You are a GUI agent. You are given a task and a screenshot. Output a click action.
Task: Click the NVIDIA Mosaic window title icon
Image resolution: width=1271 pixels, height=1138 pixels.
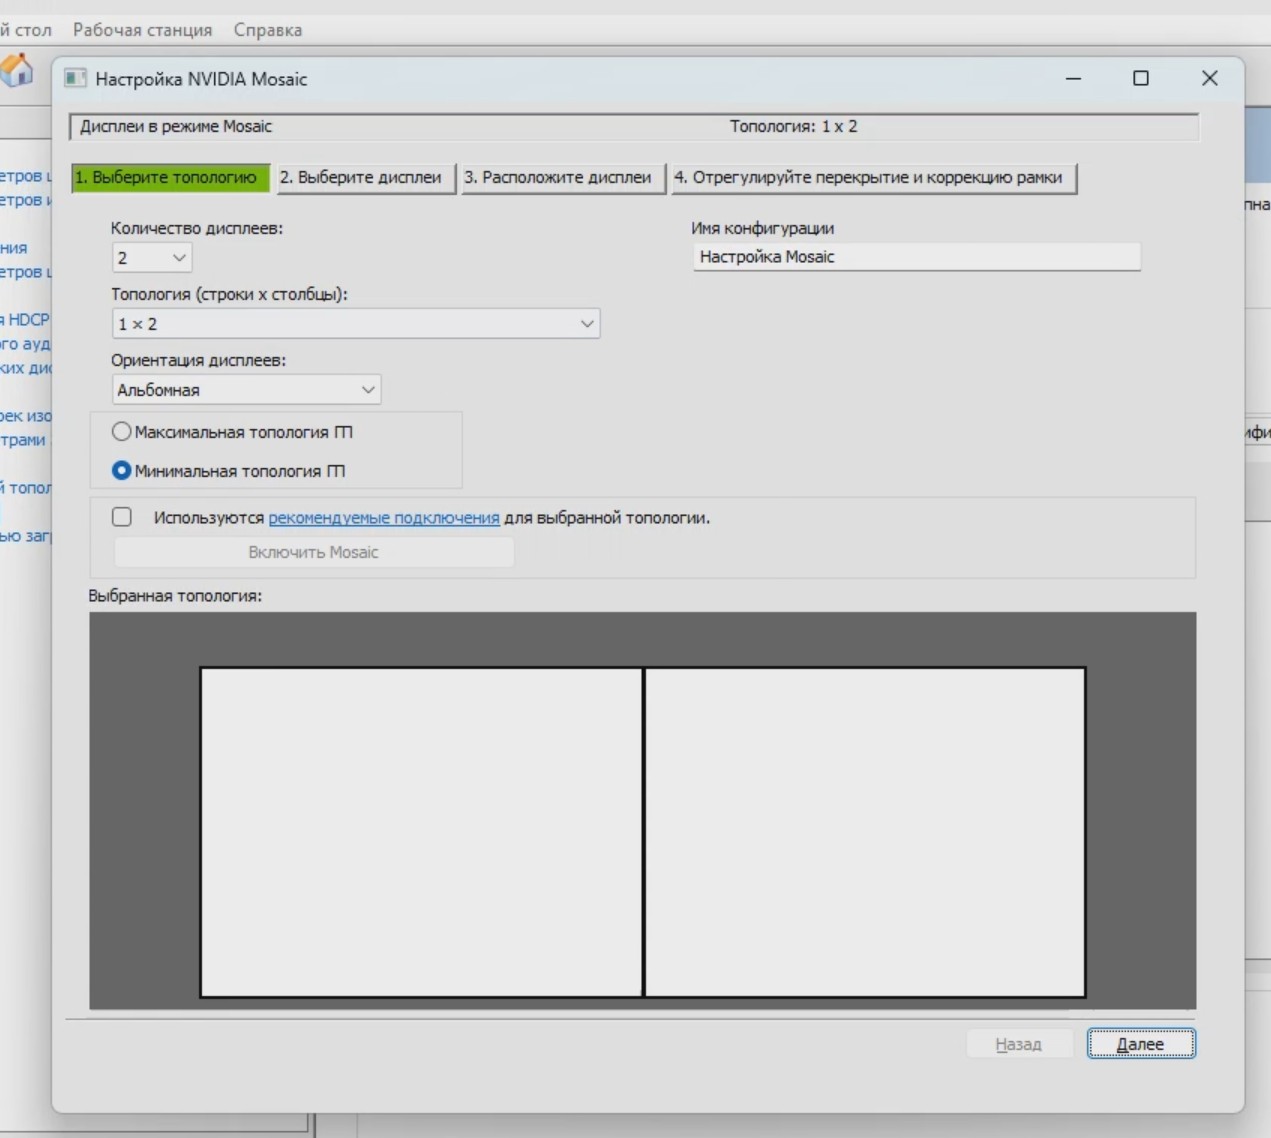coord(75,79)
